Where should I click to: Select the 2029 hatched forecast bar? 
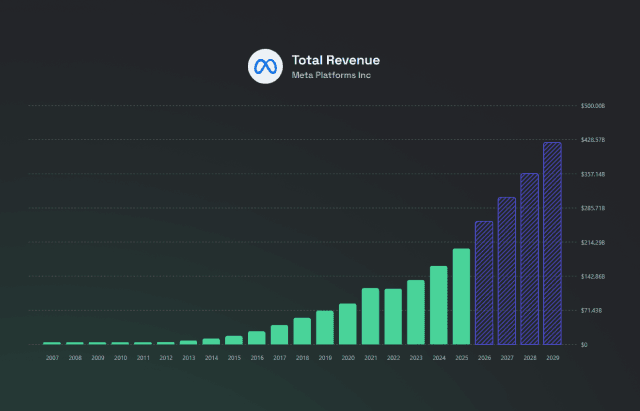[x=552, y=243]
